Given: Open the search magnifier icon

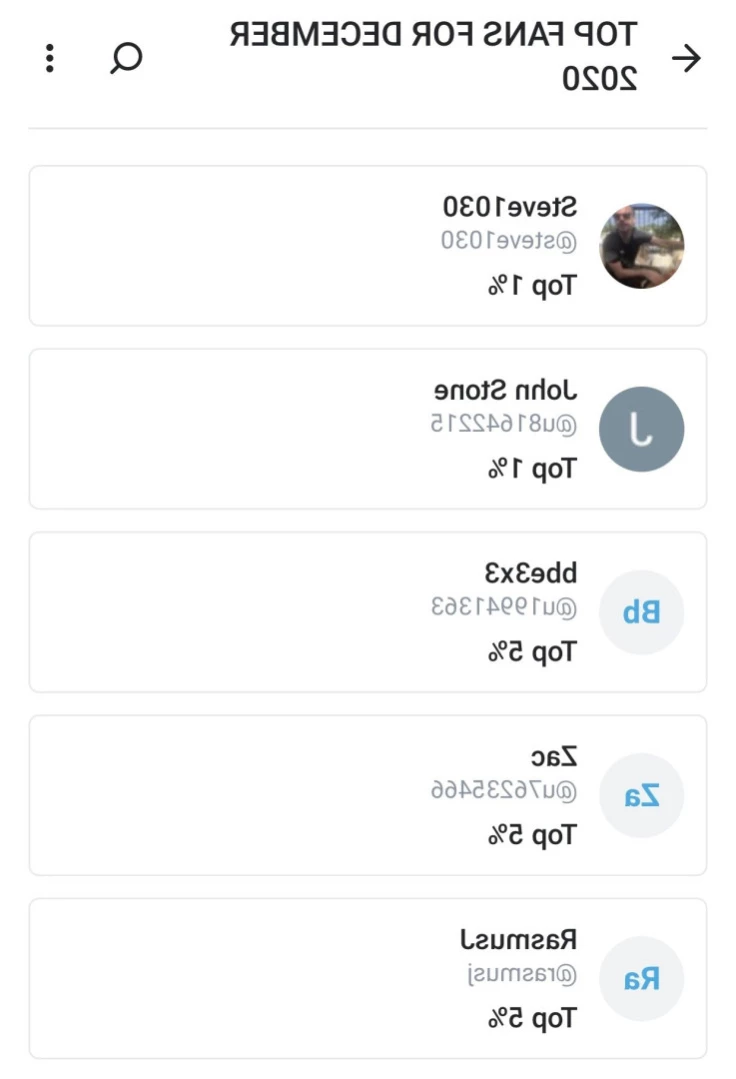Looking at the screenshot, I should coord(127,58).
